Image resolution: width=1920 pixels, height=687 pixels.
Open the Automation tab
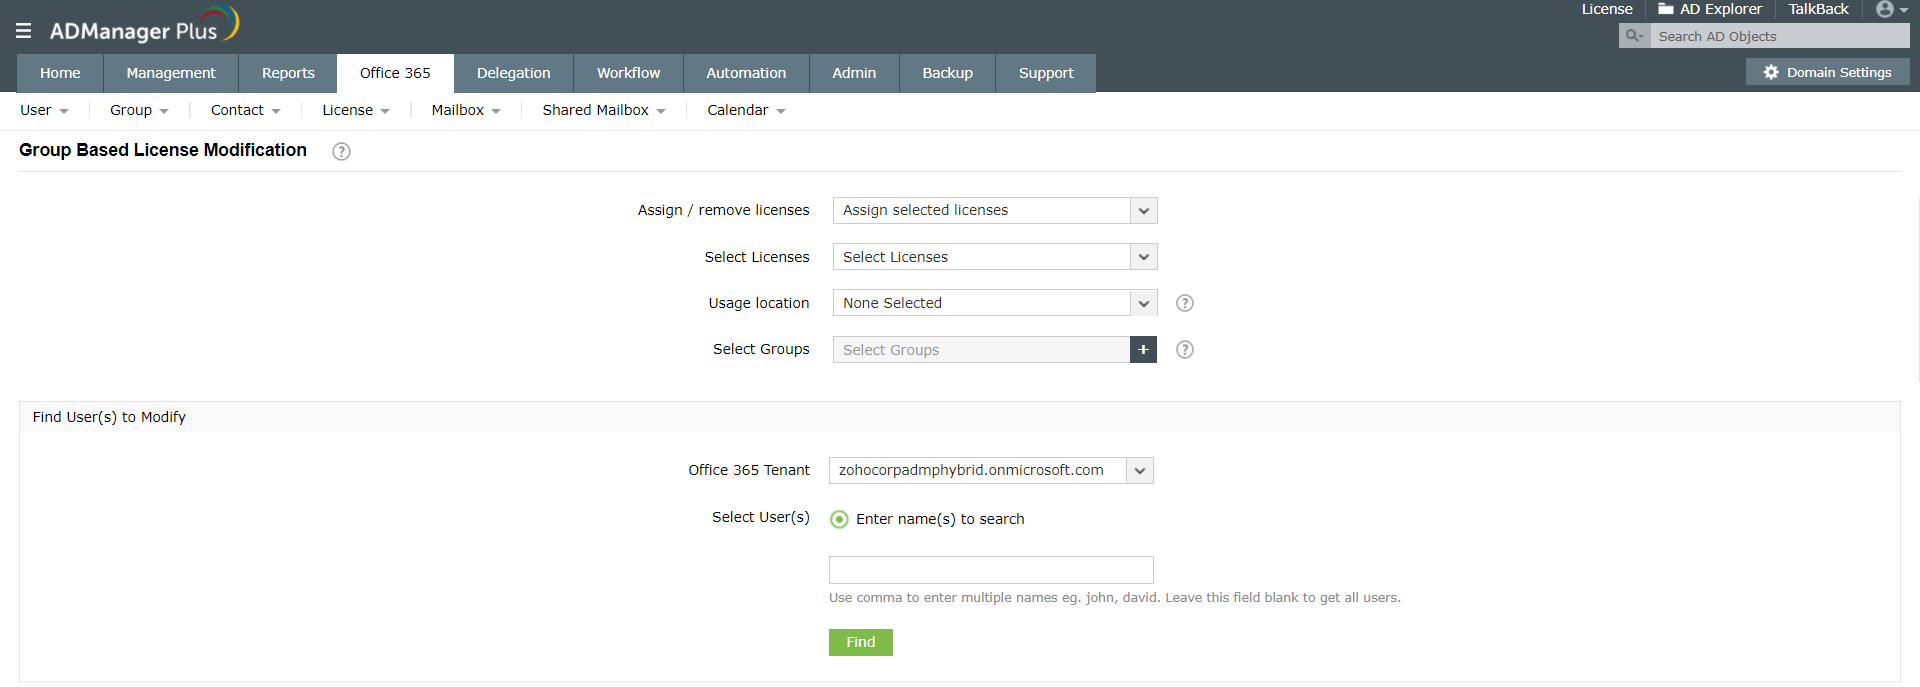746,73
